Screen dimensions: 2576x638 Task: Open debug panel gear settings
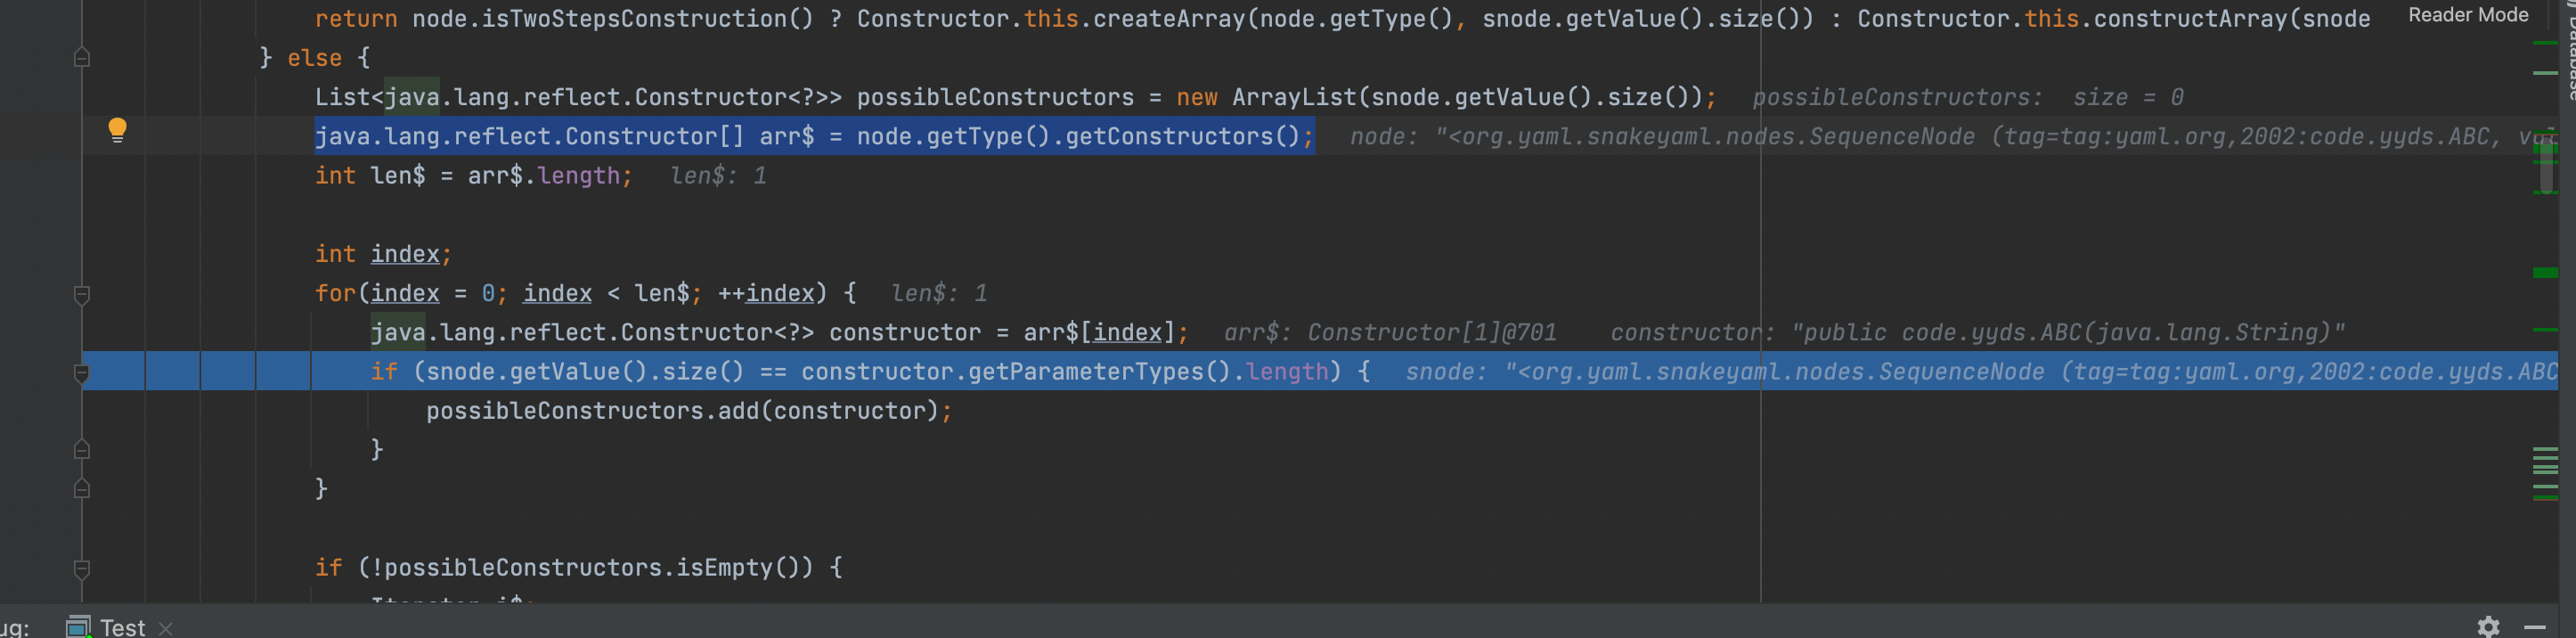(2488, 626)
